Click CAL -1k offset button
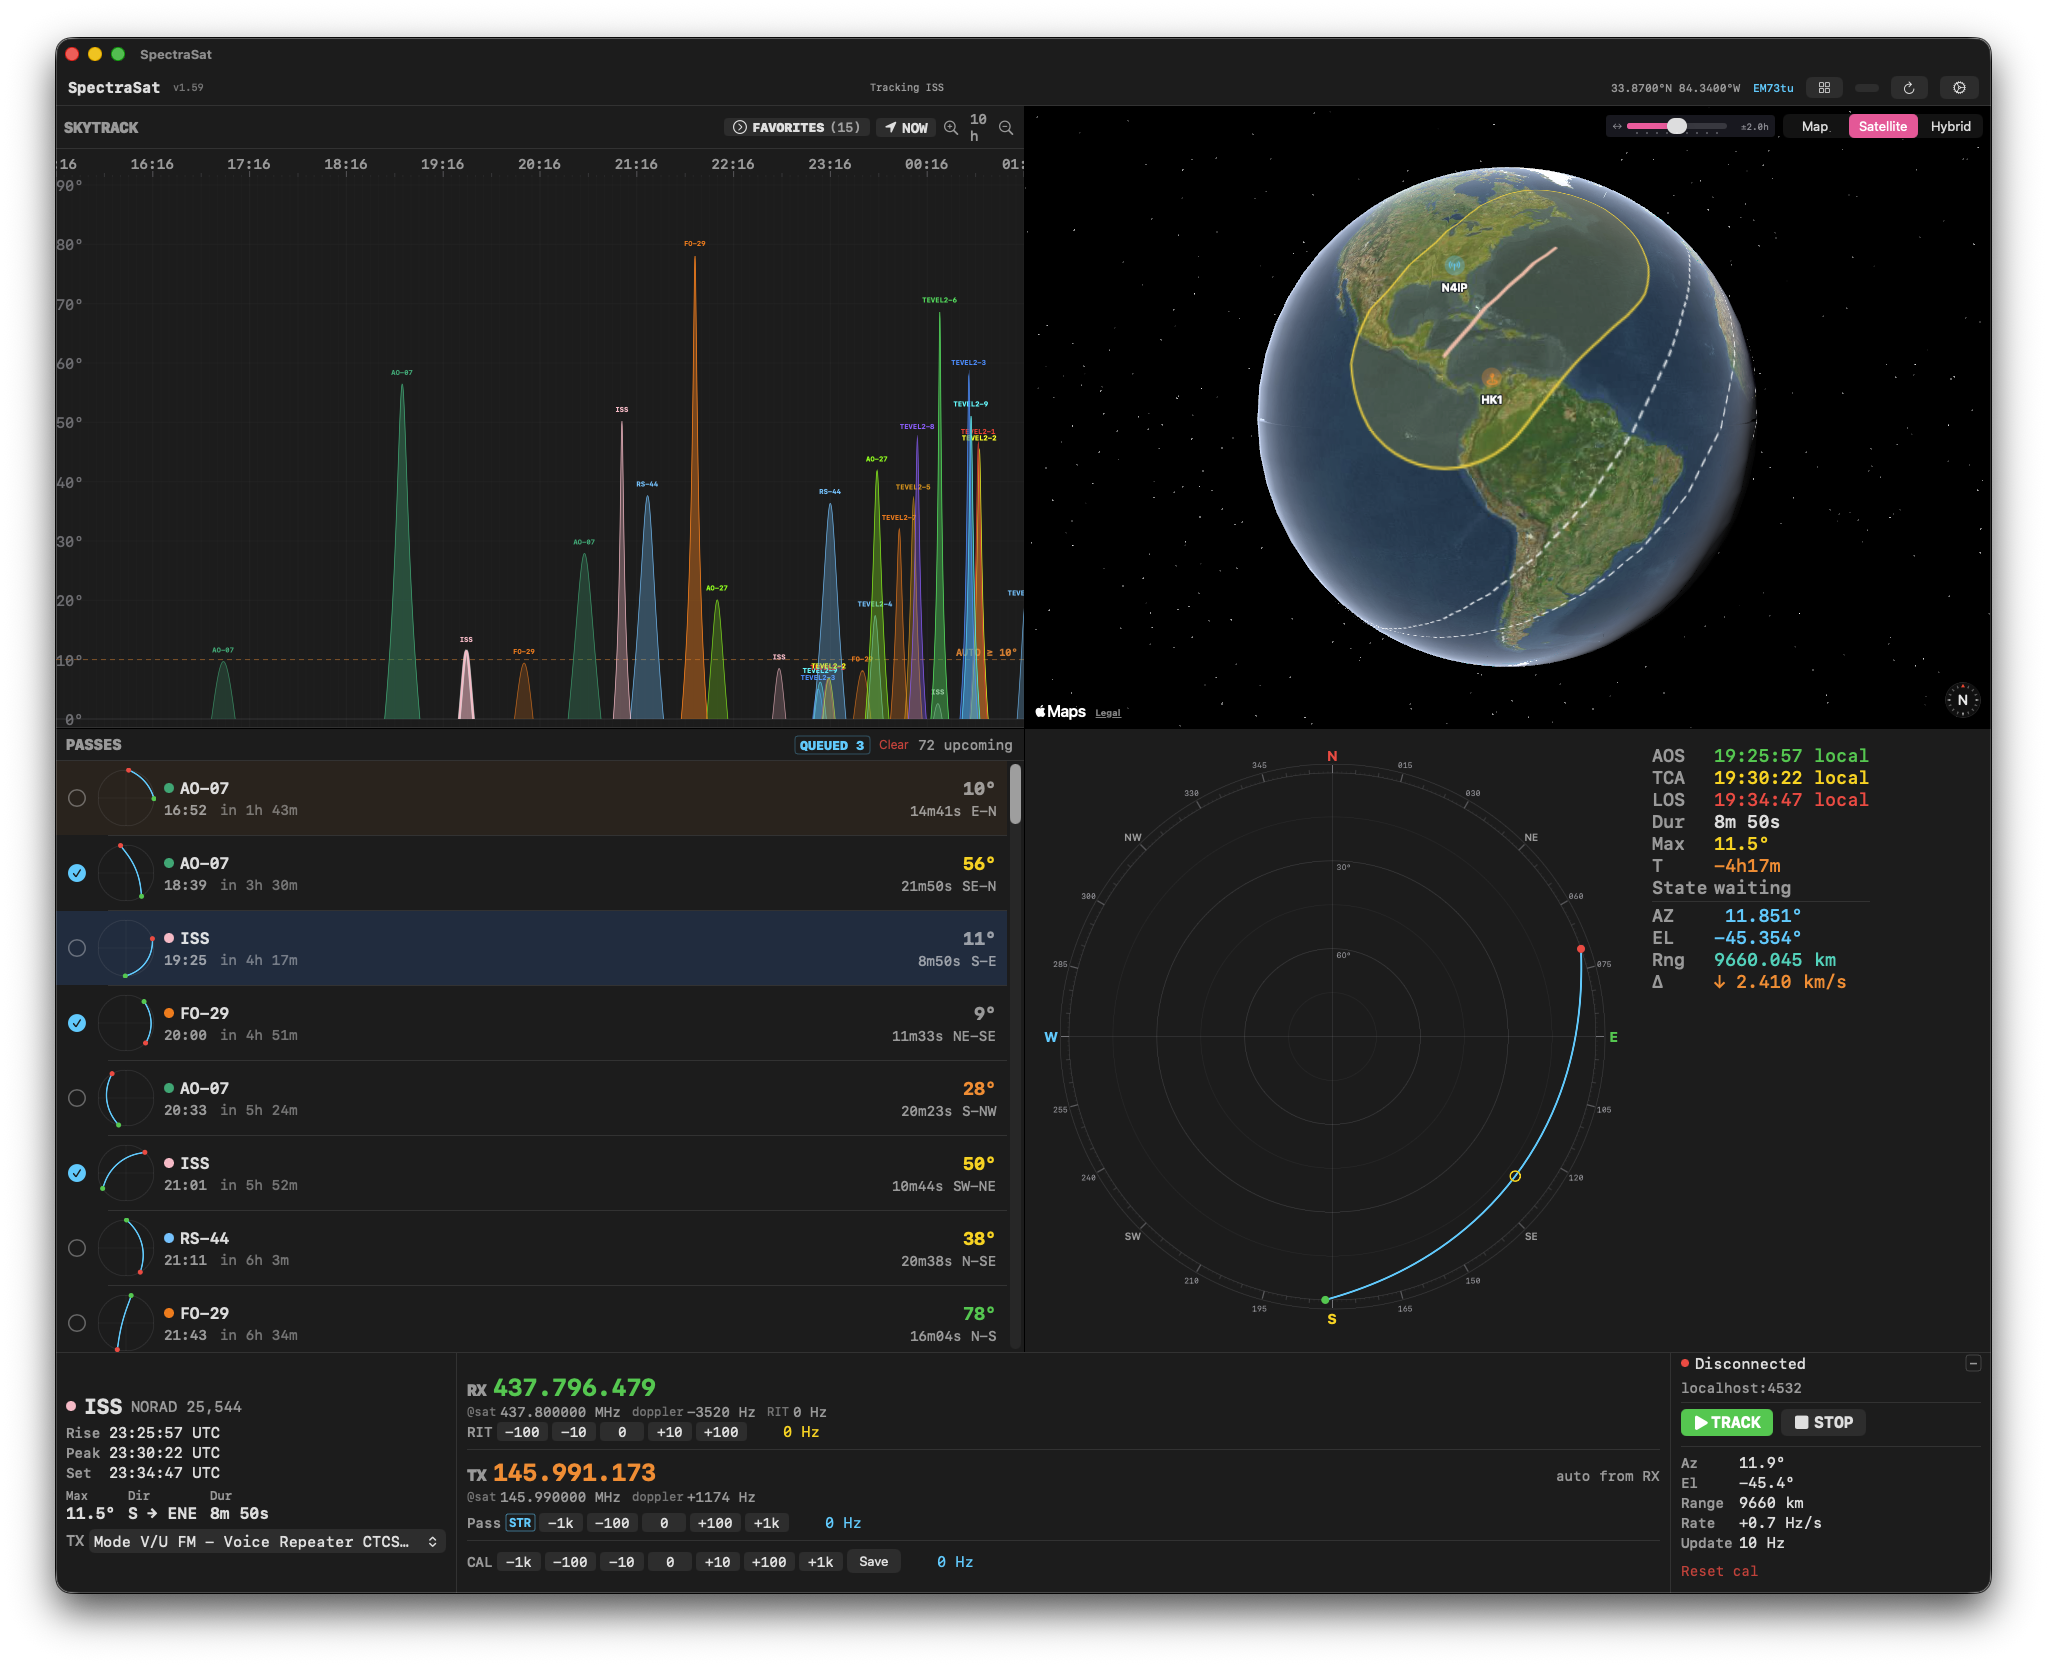Screen dimensions: 2047x1667 tap(519, 1562)
